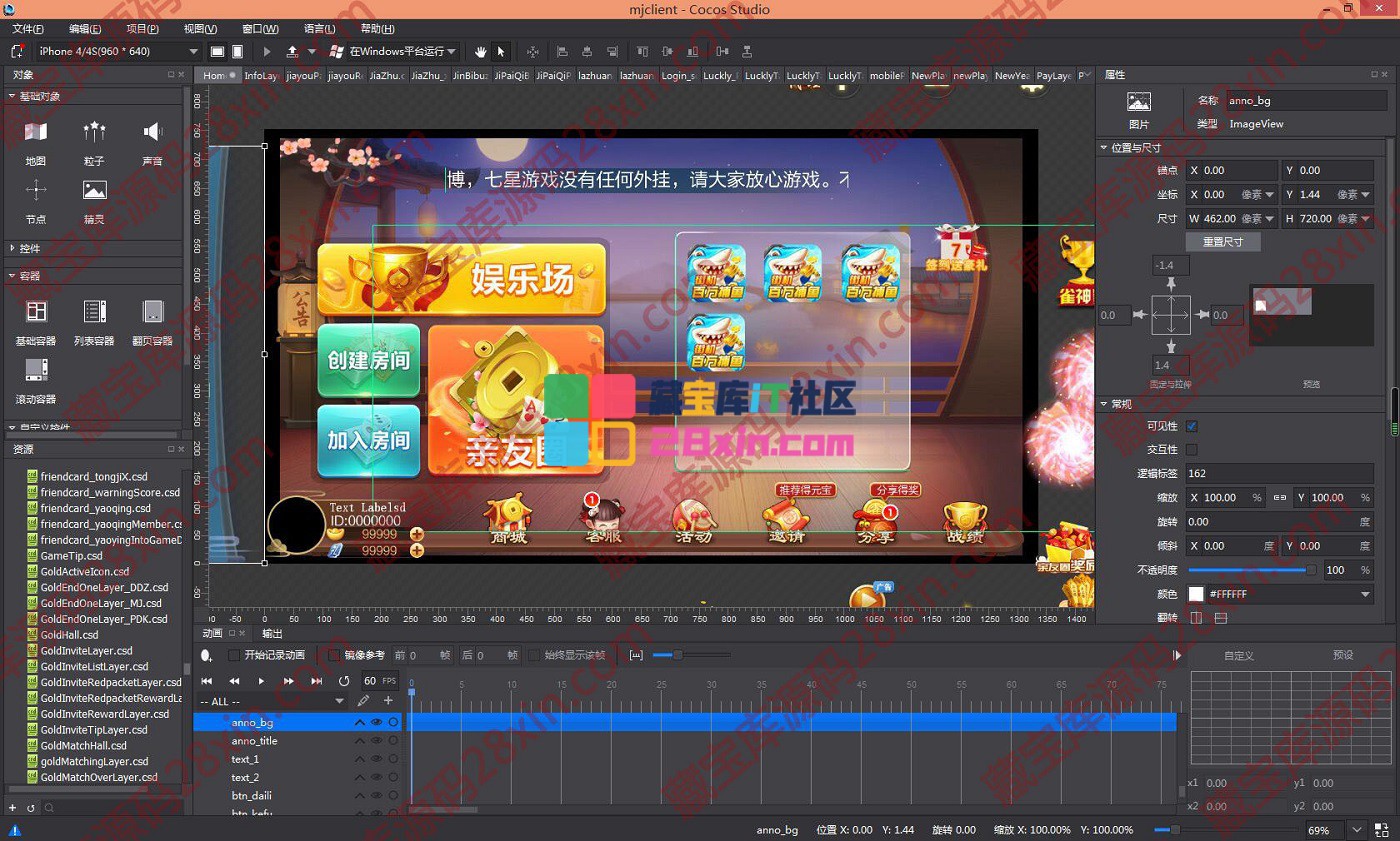The height and width of the screenshot is (841, 1400).
Task: Hide the anno_bg layer with eye icon
Action: (377, 722)
